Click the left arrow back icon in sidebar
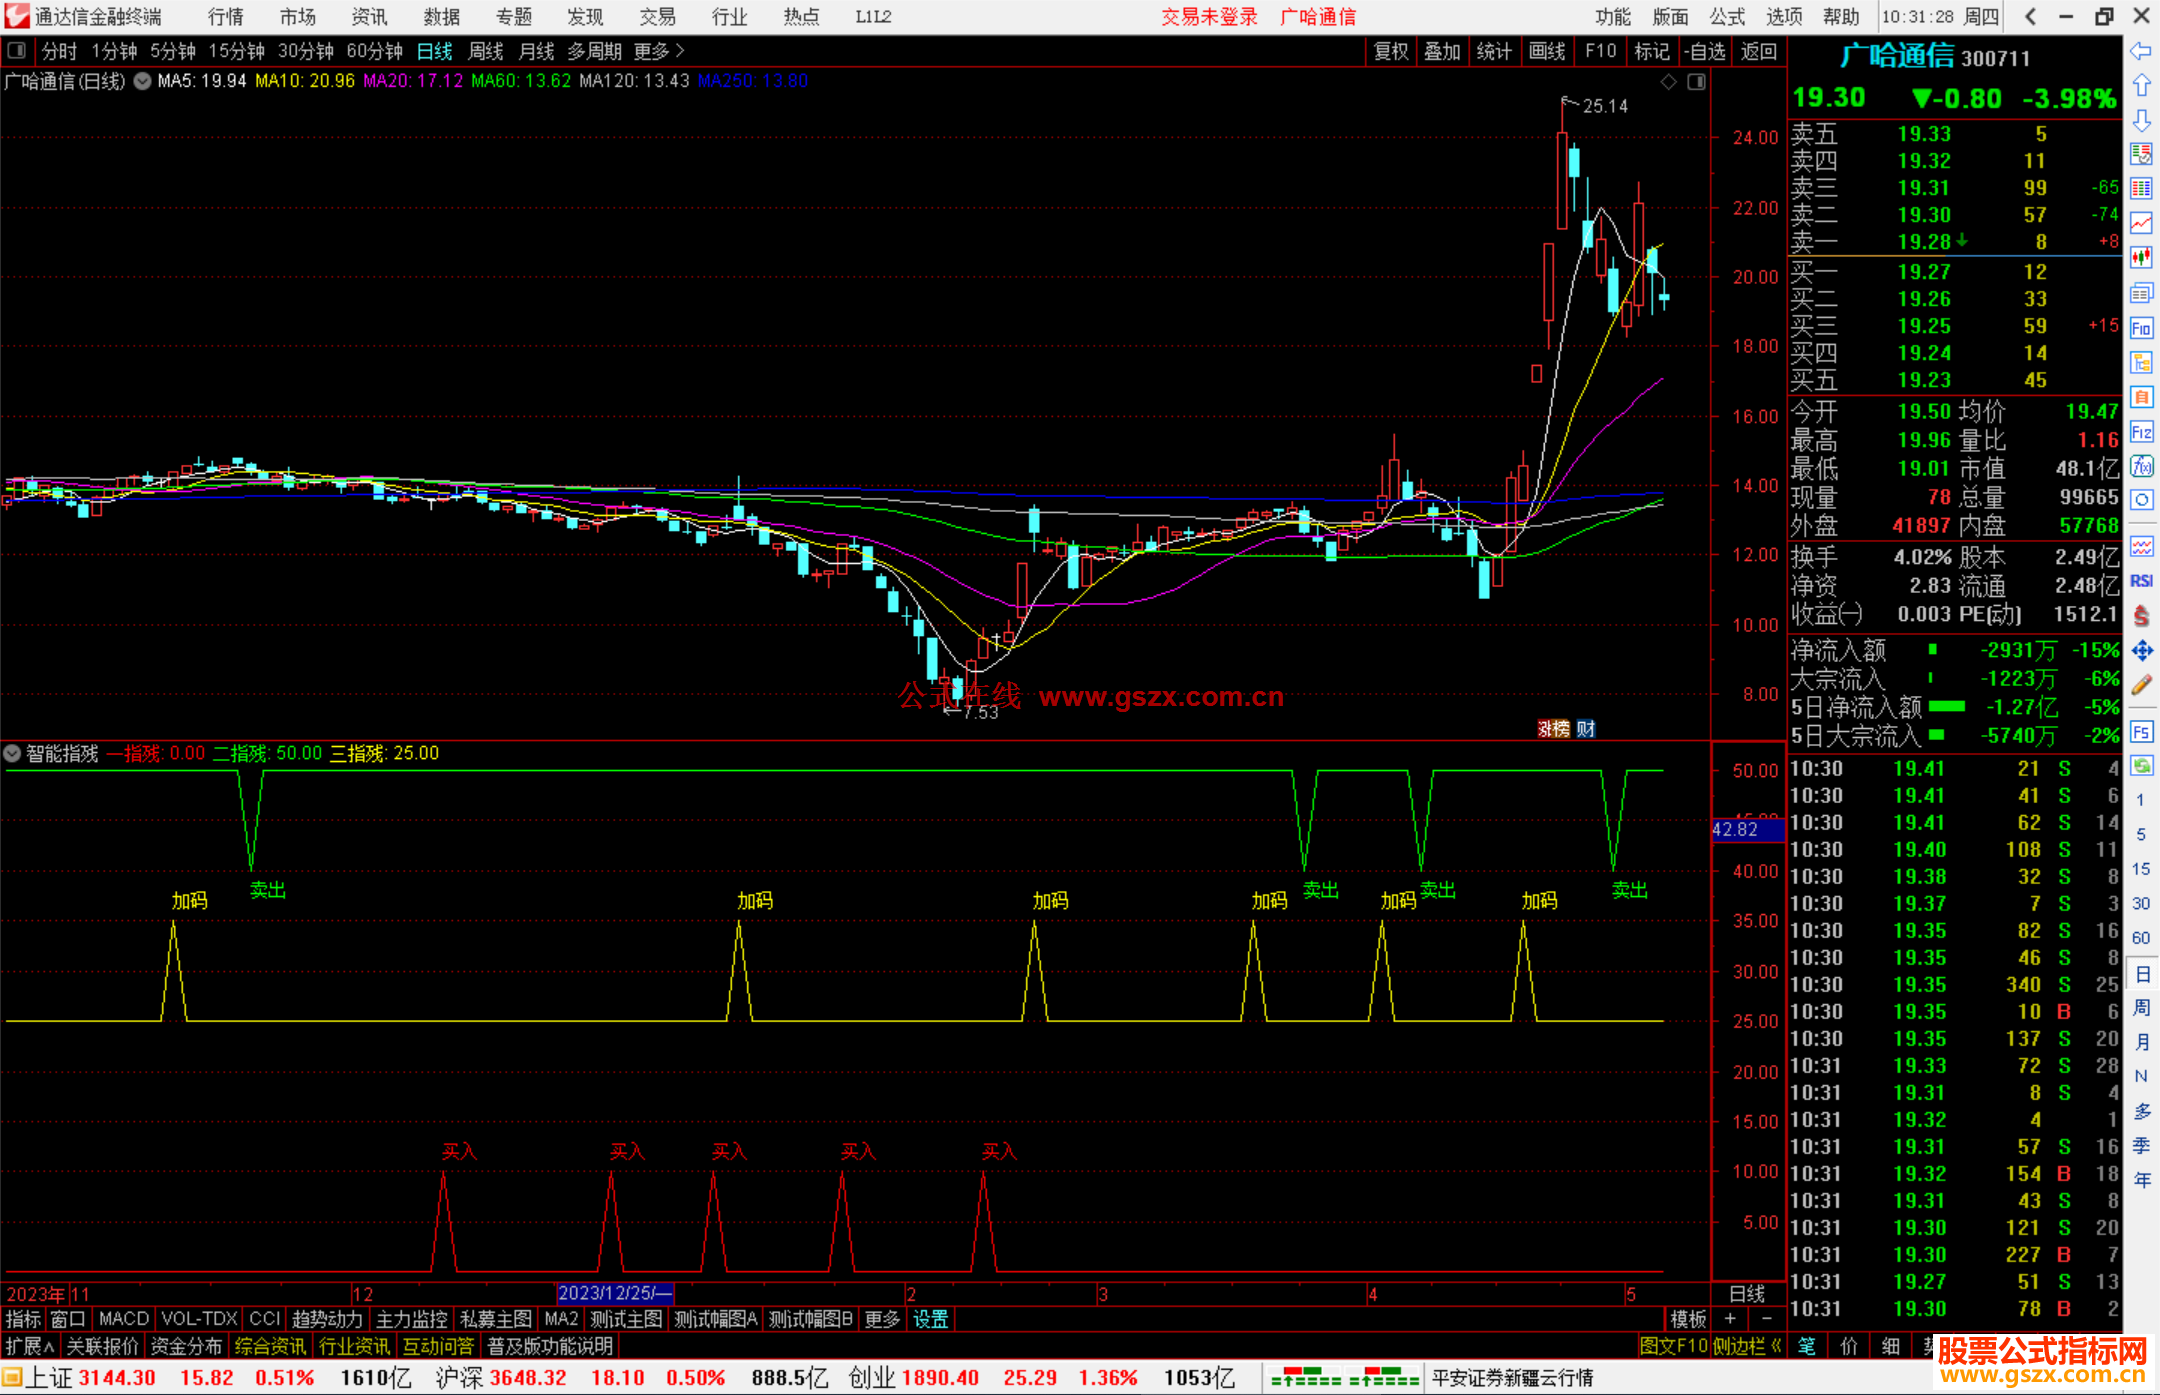Image resolution: width=2160 pixels, height=1395 pixels. pos(2141,50)
